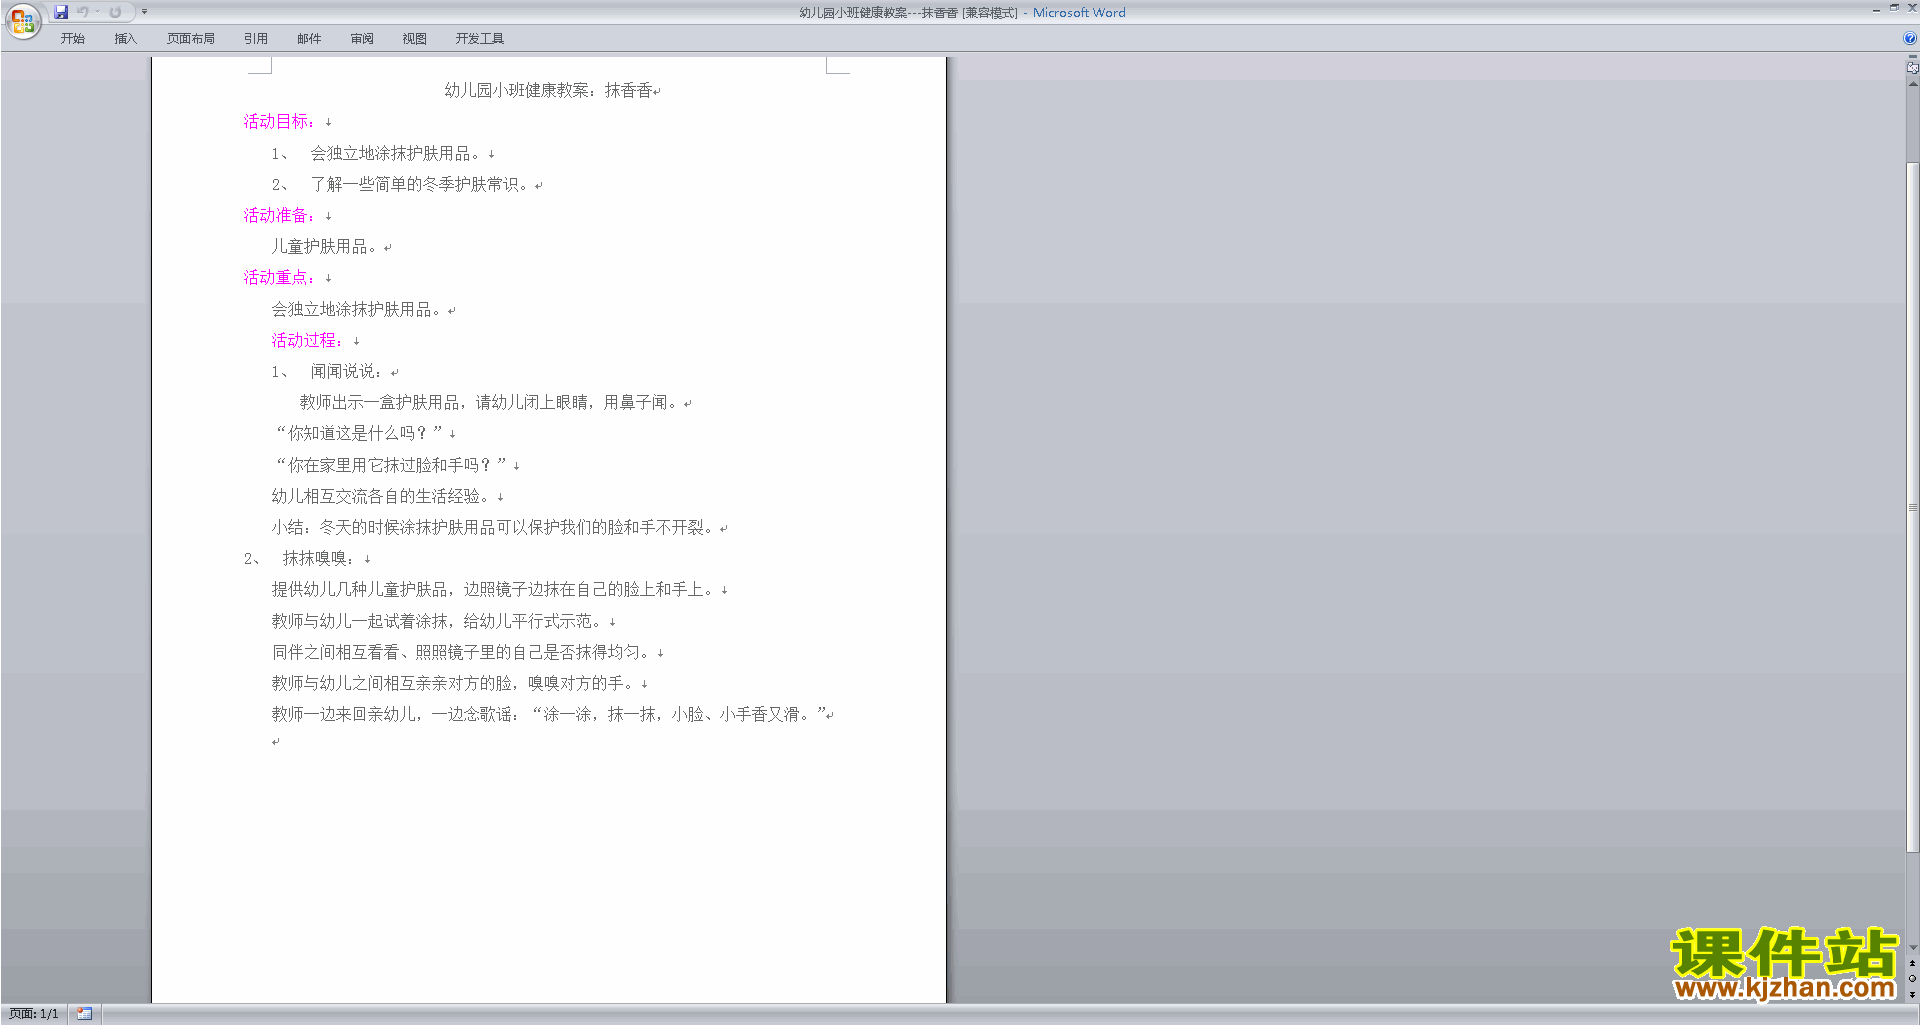The width and height of the screenshot is (1920, 1025).
Task: Open Customize Quick Access Toolbar dropdown
Action: tap(144, 12)
